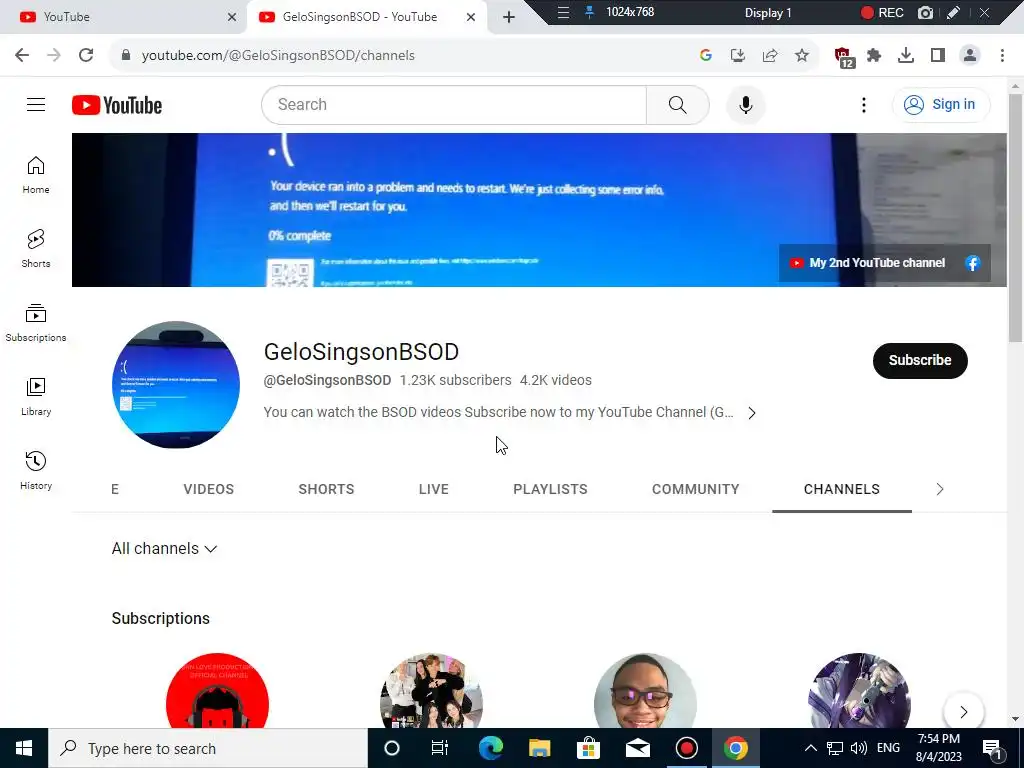Switch to the first YouTube browser tab
The width and height of the screenshot is (1024, 768).
coord(124,18)
